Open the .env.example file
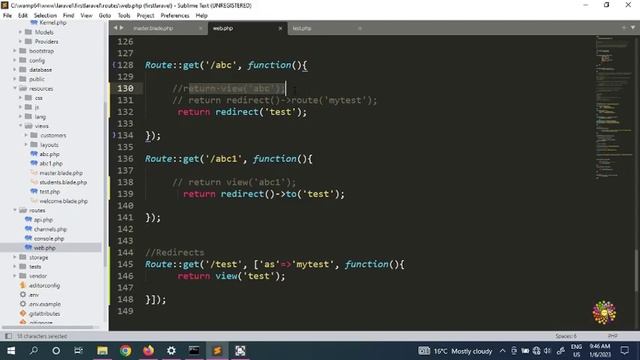 click(45, 304)
